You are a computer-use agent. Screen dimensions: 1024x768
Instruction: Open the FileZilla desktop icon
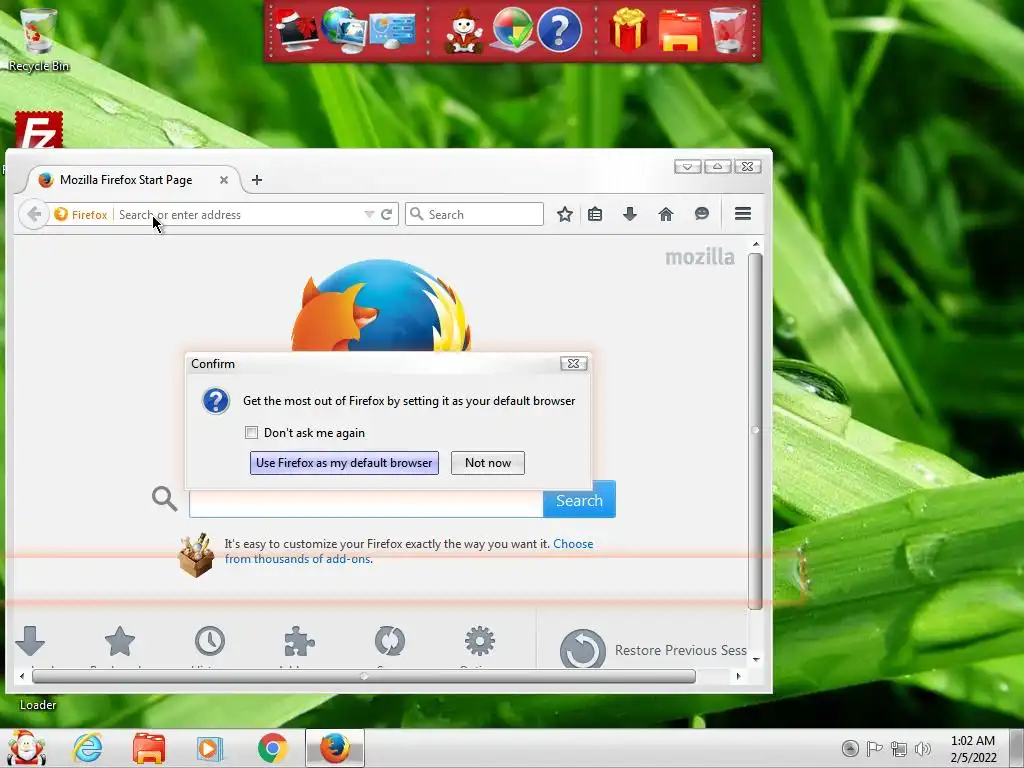tap(39, 131)
